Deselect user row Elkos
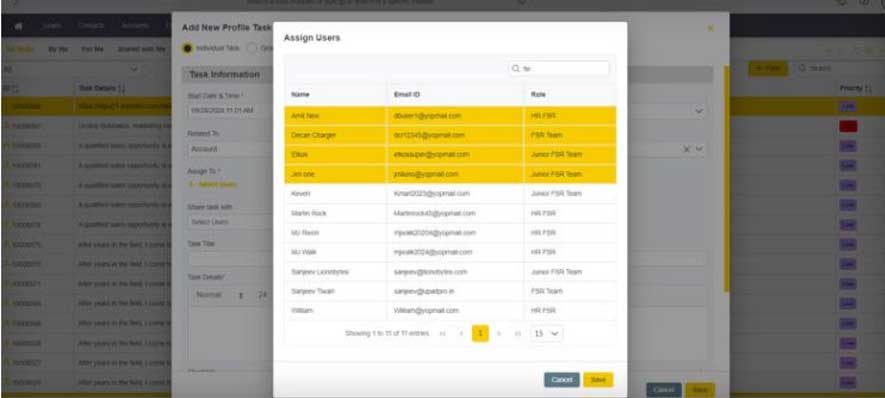The width and height of the screenshot is (885, 398). click(450, 155)
